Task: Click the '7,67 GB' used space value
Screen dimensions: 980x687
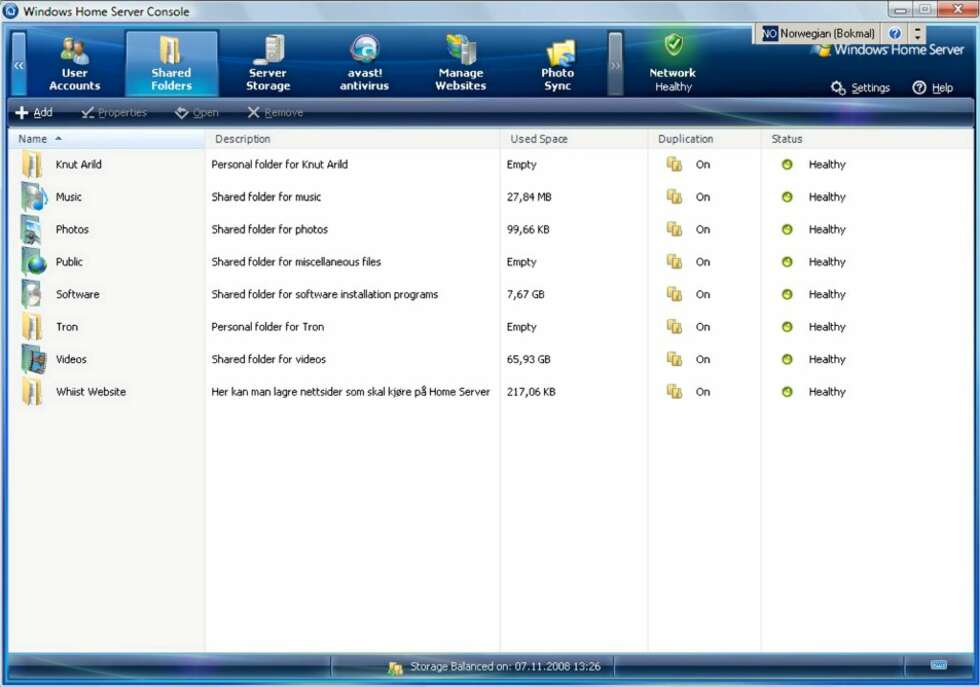Action: tap(526, 294)
